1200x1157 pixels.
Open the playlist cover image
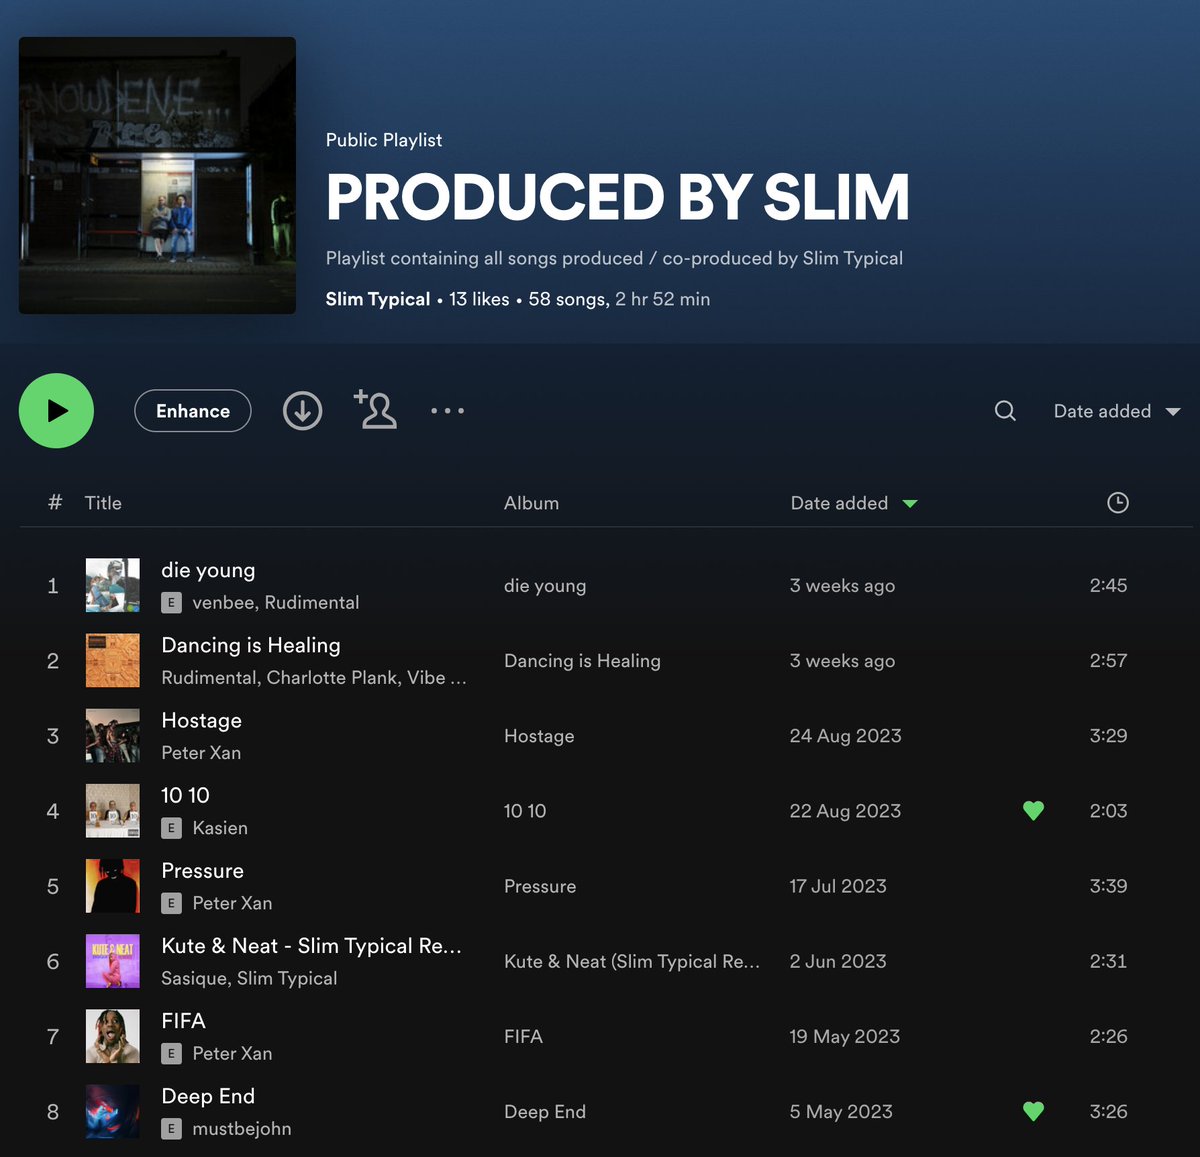157,175
